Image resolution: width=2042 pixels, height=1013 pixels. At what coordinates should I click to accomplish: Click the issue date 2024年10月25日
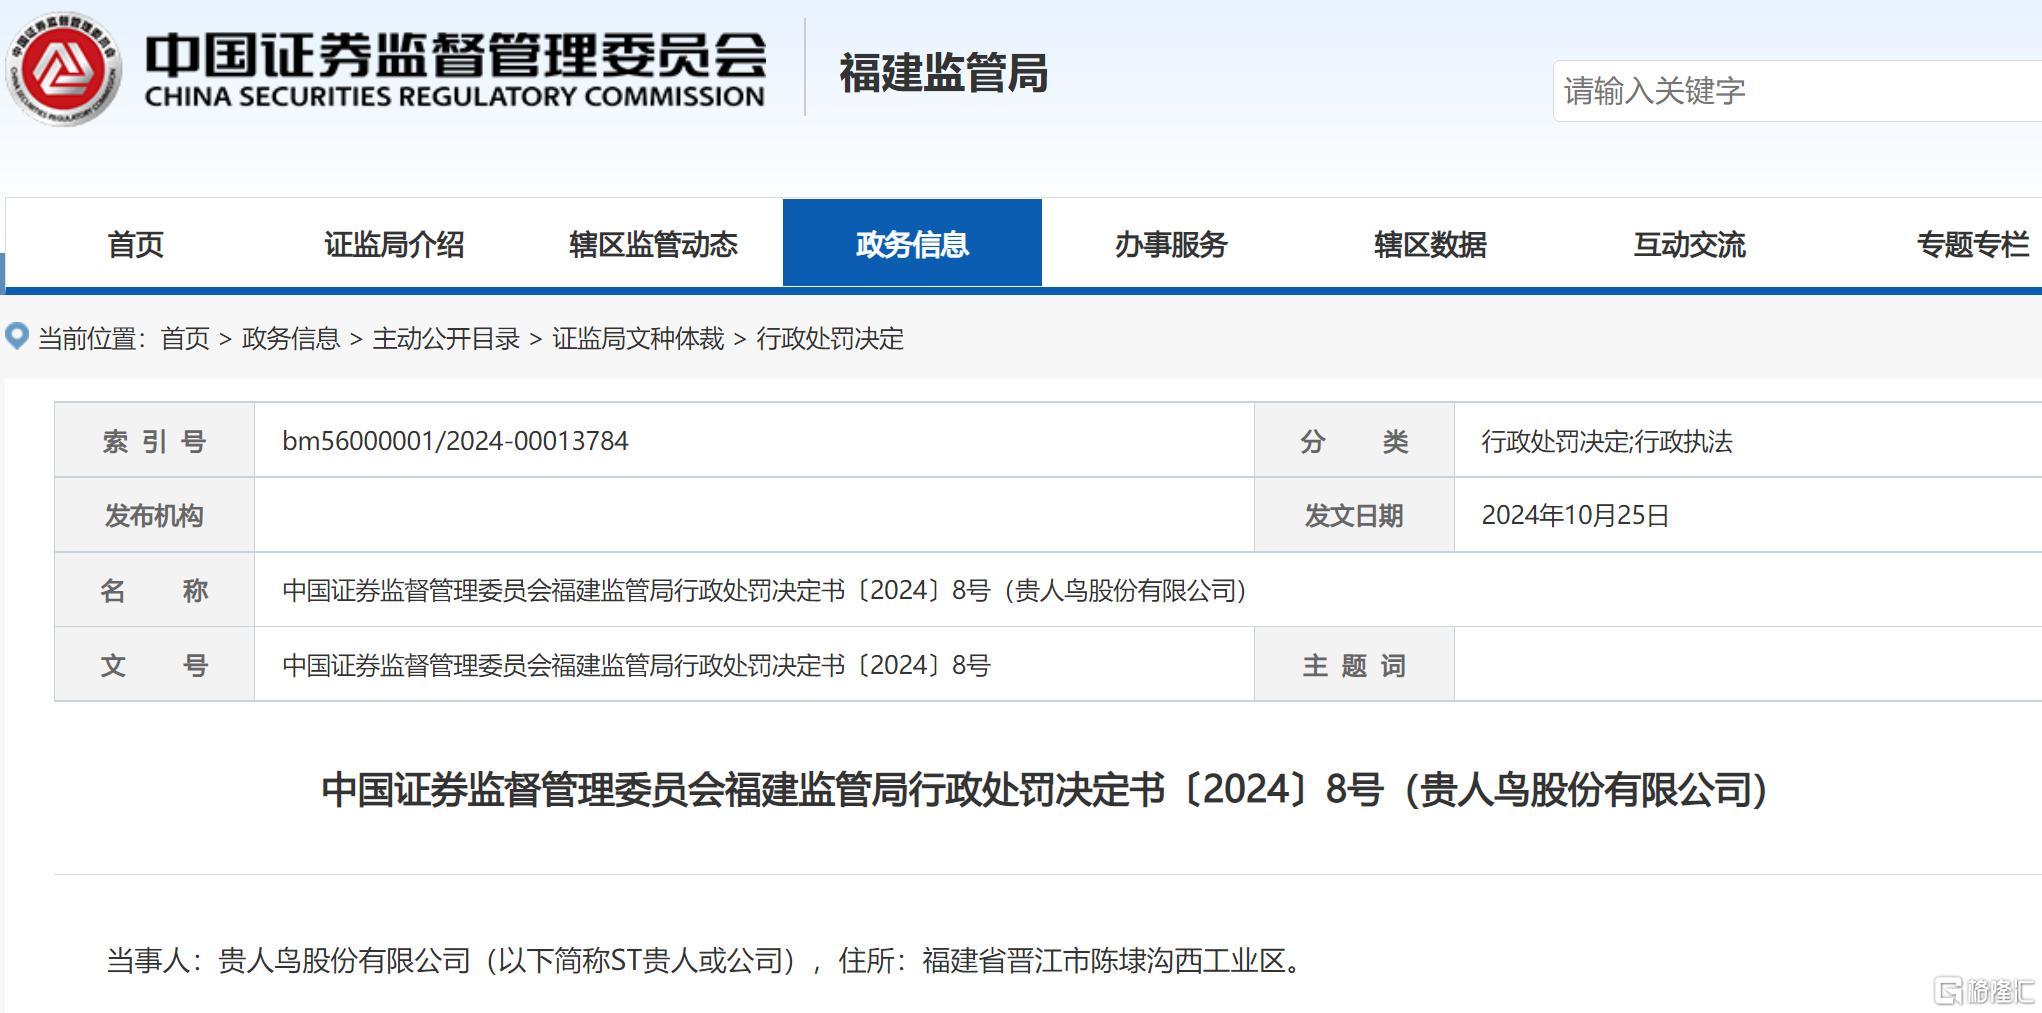tap(1575, 515)
